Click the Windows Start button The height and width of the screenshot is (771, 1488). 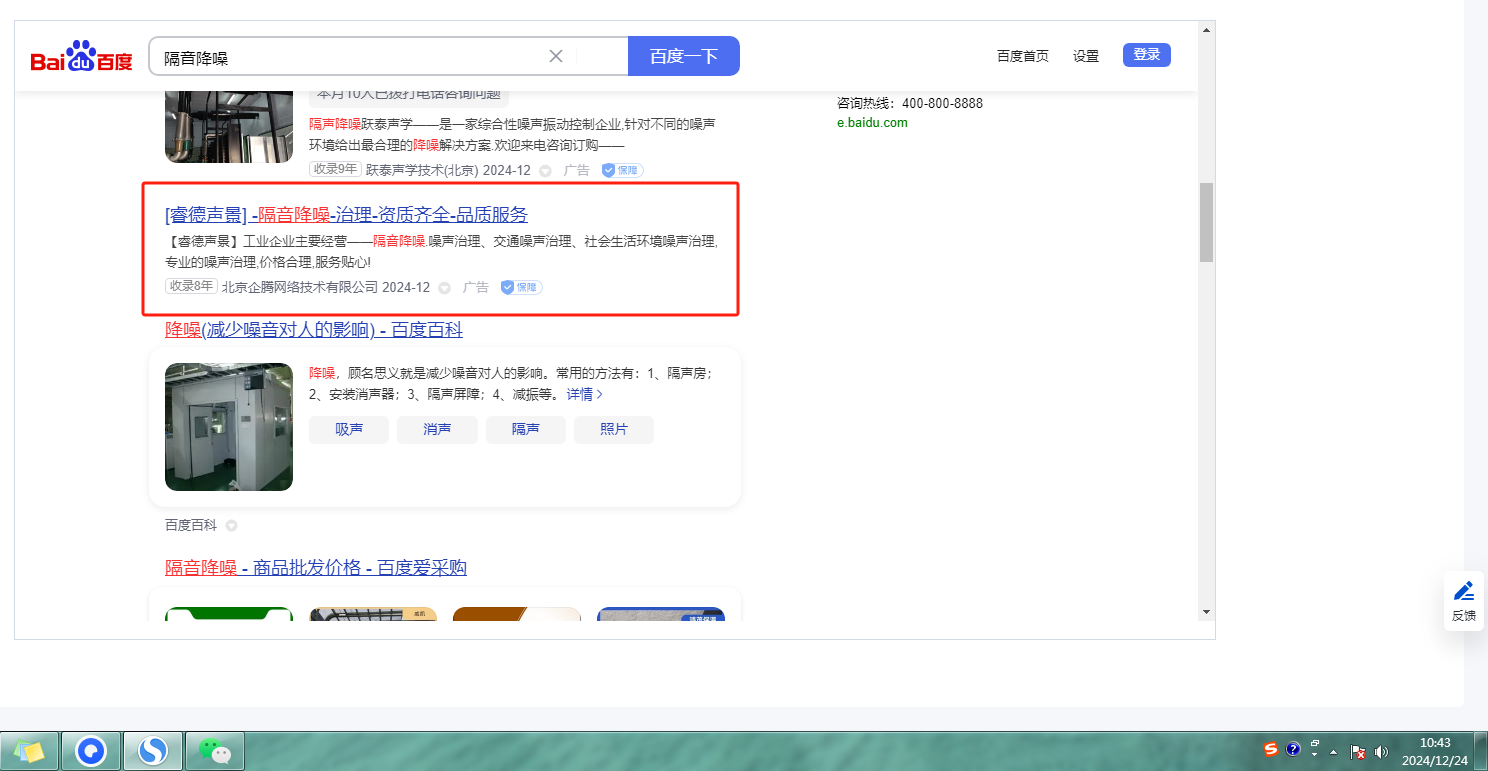29,749
